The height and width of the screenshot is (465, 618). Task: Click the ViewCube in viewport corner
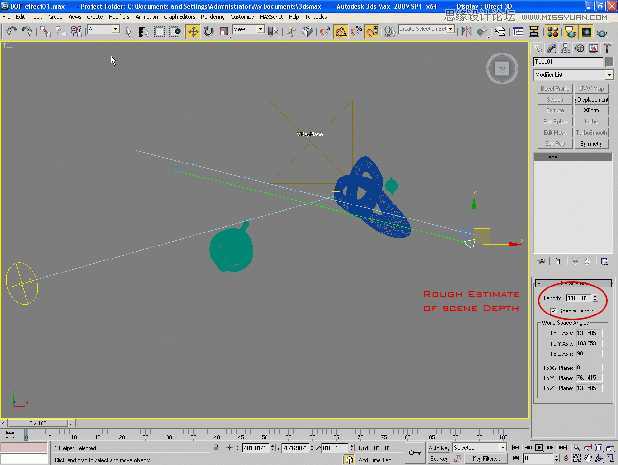point(502,69)
